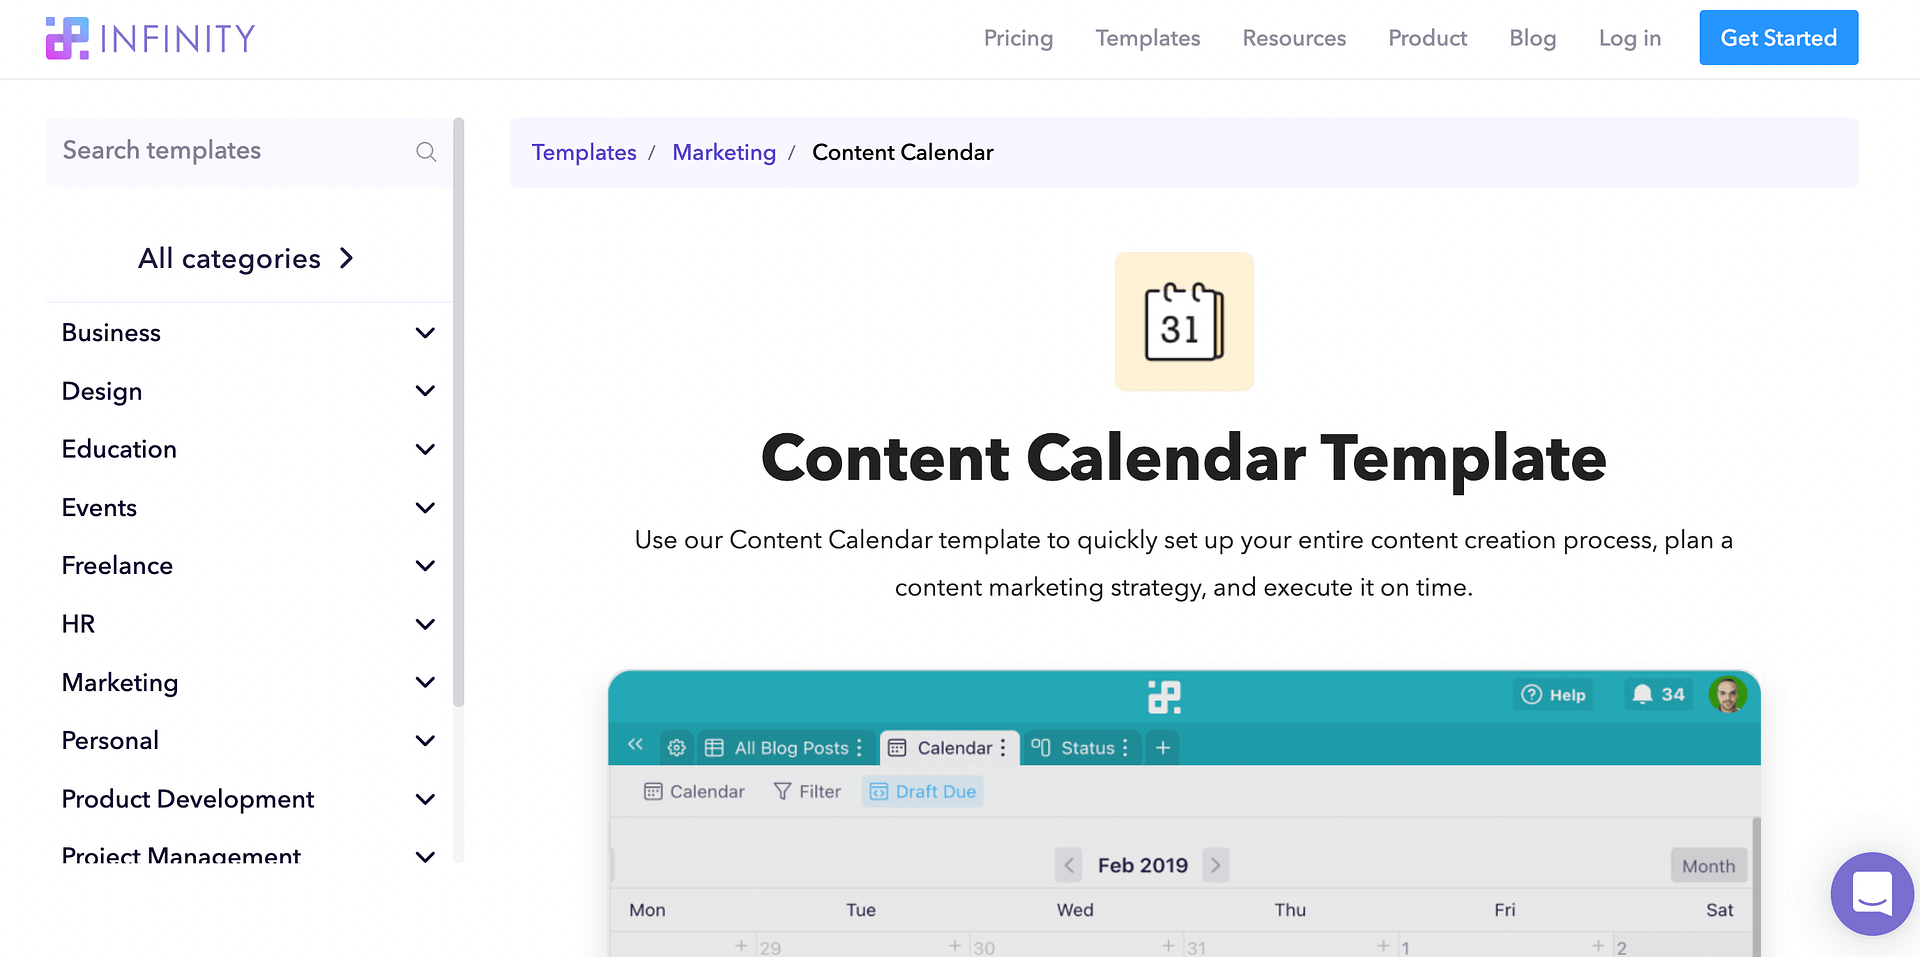Click the Get Started button
1920x957 pixels.
(x=1778, y=37)
